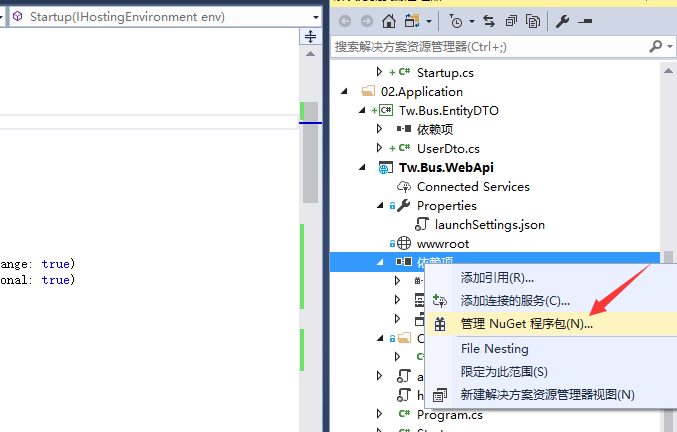Screen dimensions: 677x432
Task: Click the Solution Explorer search field
Action: 490,46
